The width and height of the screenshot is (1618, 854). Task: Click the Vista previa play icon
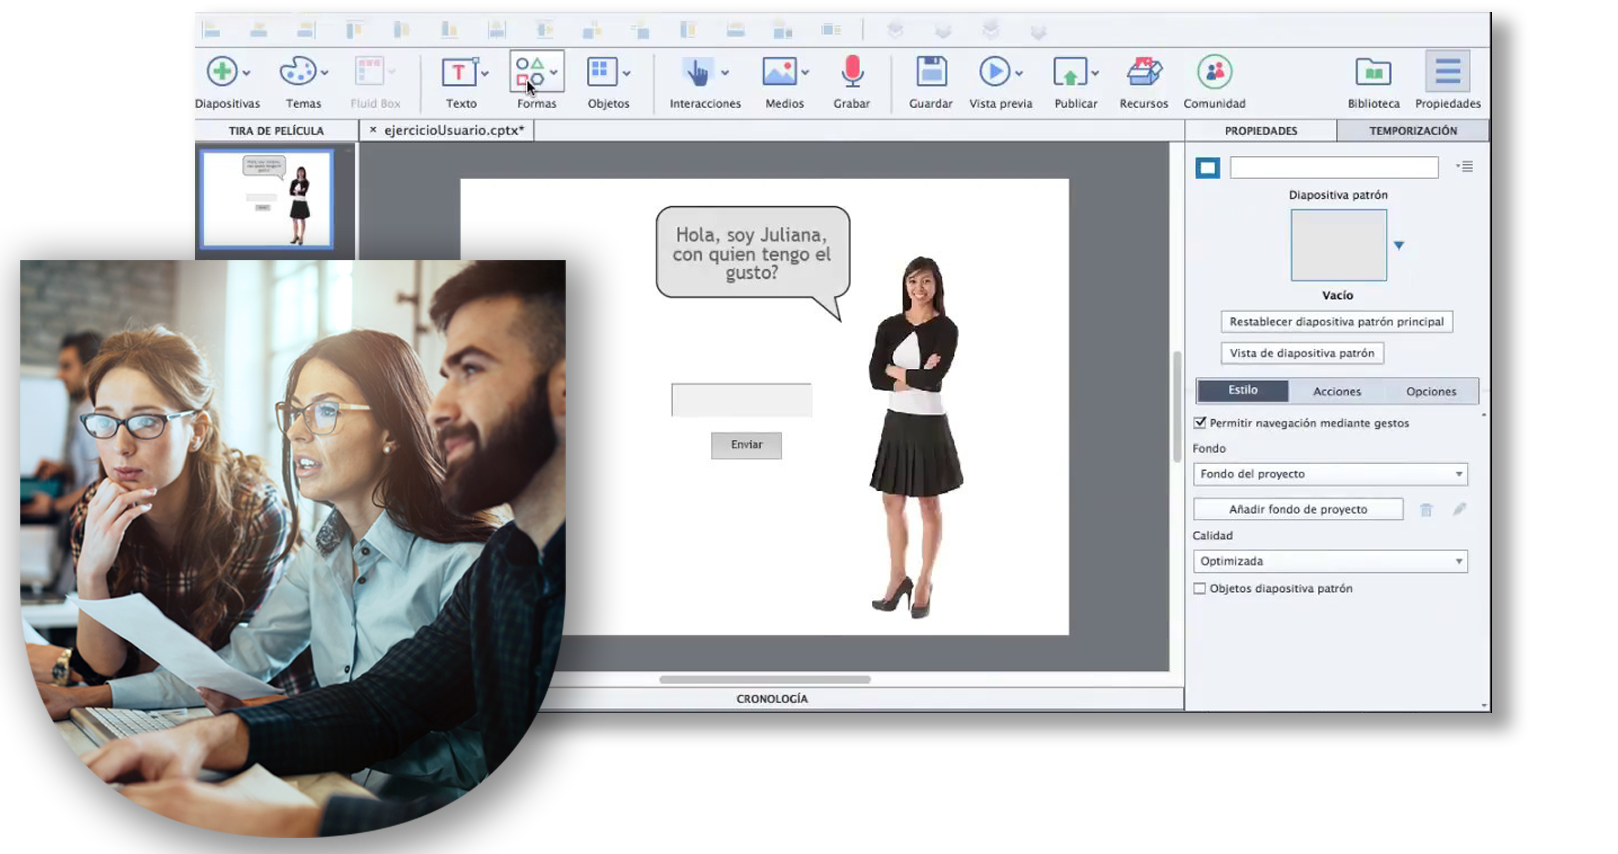994,72
